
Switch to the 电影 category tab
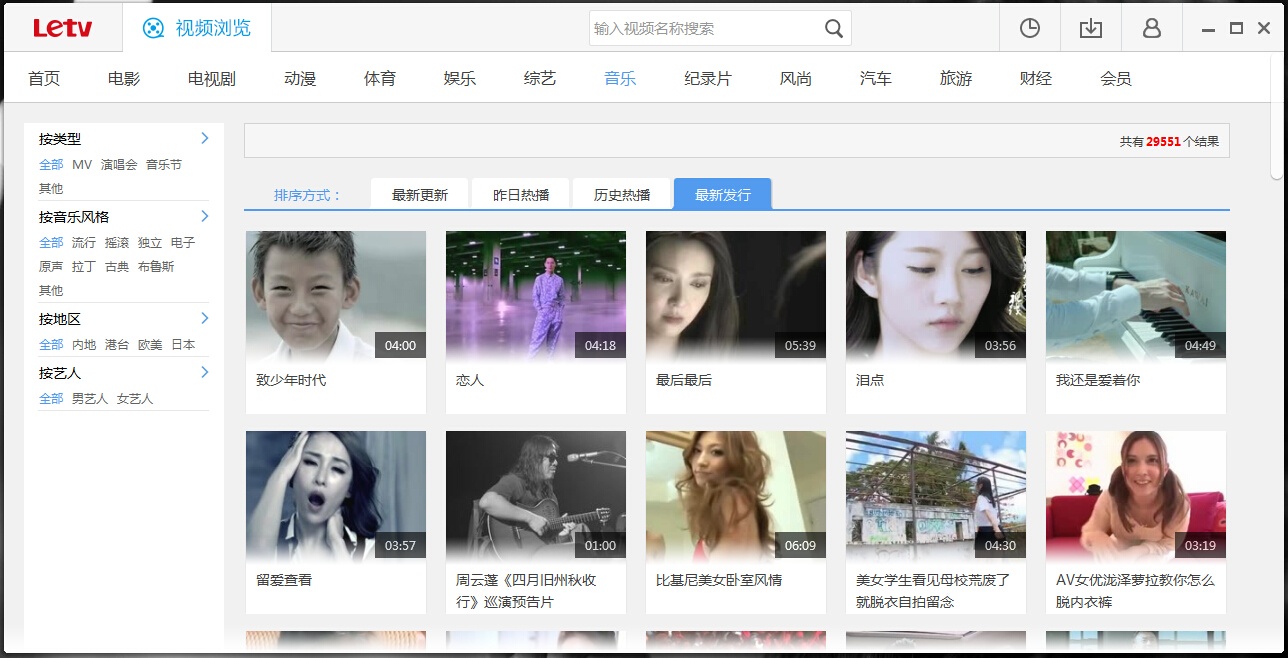point(122,77)
